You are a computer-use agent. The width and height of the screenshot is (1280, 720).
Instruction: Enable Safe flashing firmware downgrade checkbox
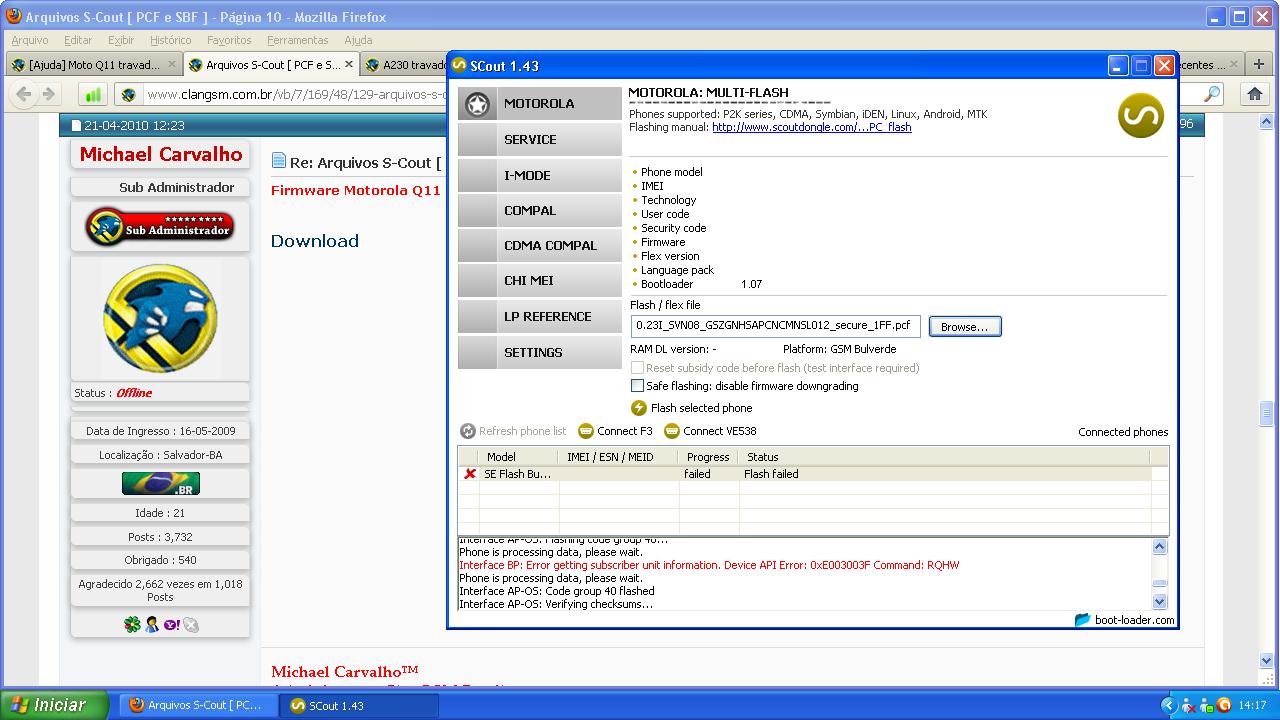(637, 386)
